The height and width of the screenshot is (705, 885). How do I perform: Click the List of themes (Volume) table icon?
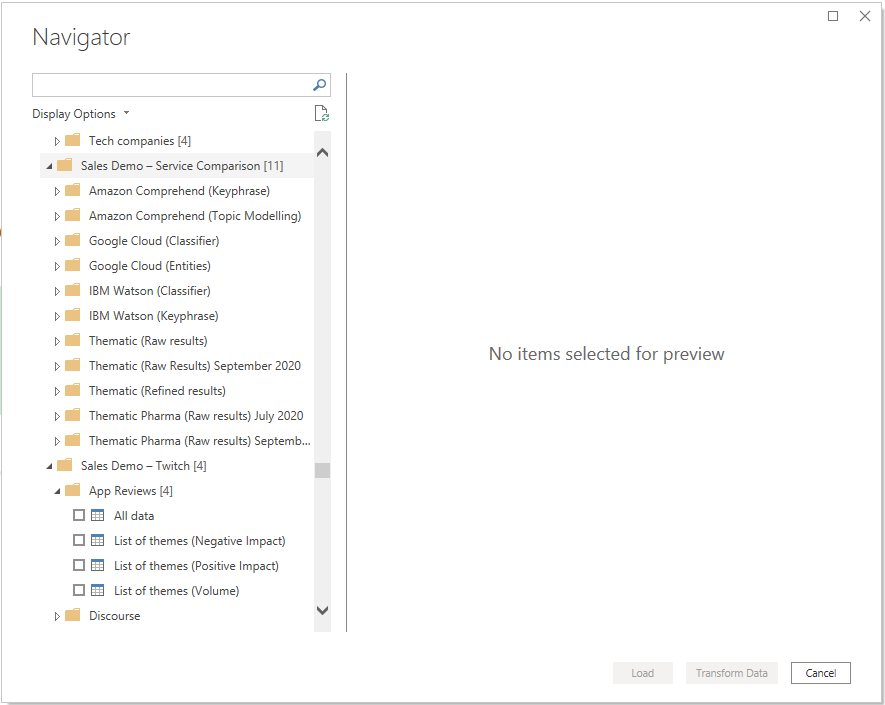tap(98, 590)
